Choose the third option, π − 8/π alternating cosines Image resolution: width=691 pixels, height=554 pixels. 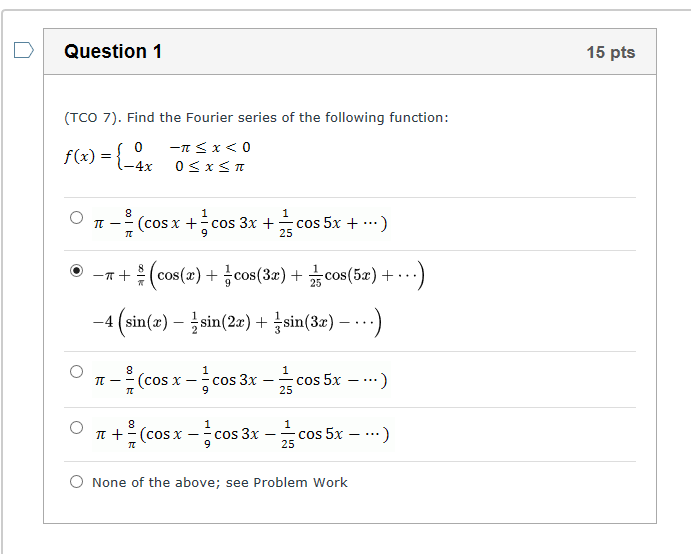pos(76,372)
